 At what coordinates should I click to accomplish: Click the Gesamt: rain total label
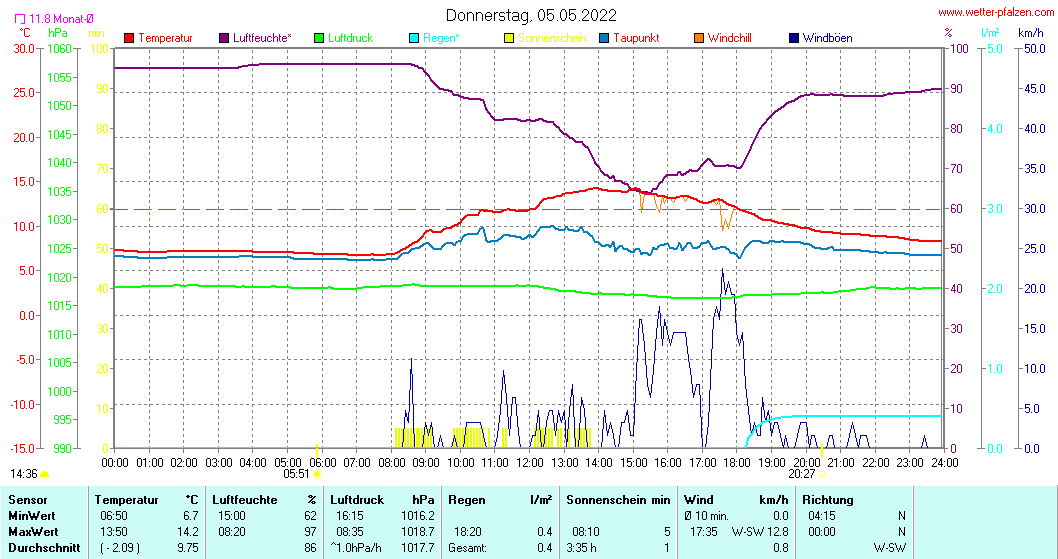coord(467,548)
